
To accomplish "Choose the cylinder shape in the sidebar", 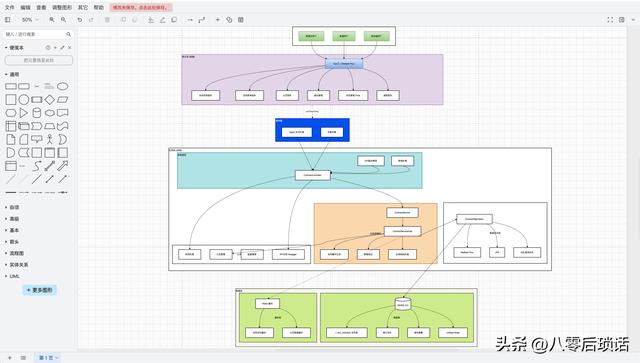I will (x=37, y=113).
